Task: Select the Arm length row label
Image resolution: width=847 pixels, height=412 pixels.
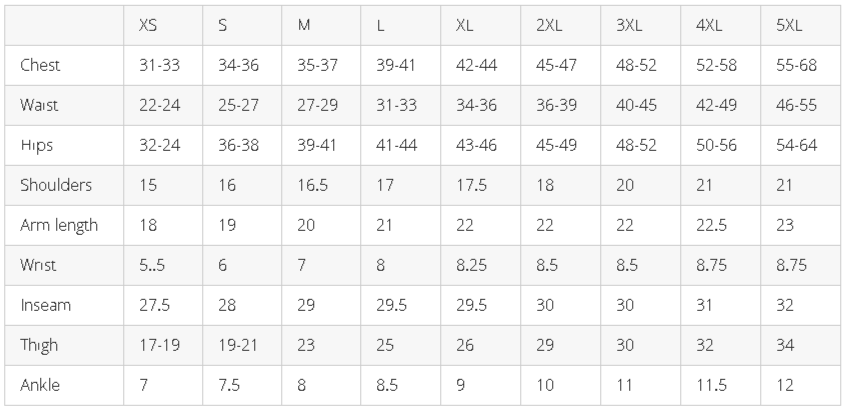Action: point(59,225)
